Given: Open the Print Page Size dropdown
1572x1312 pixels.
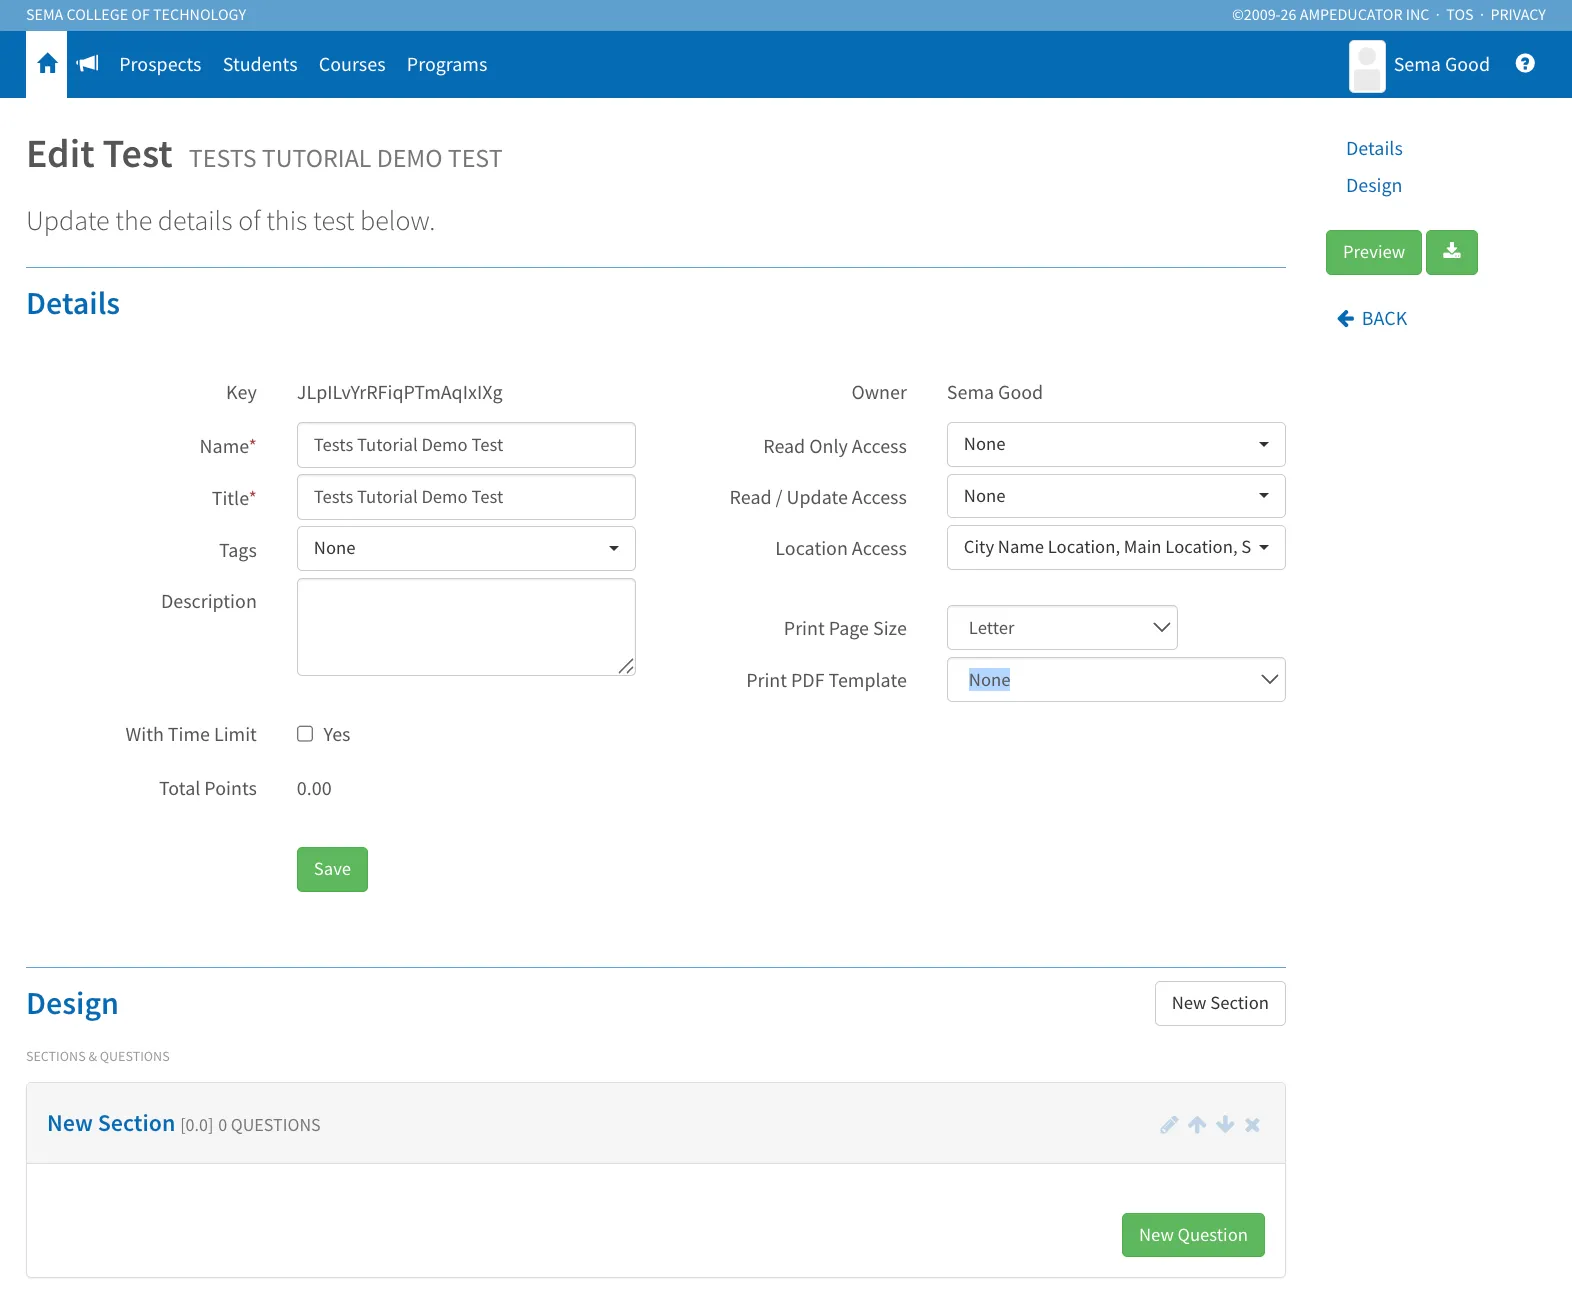Looking at the screenshot, I should point(1062,628).
